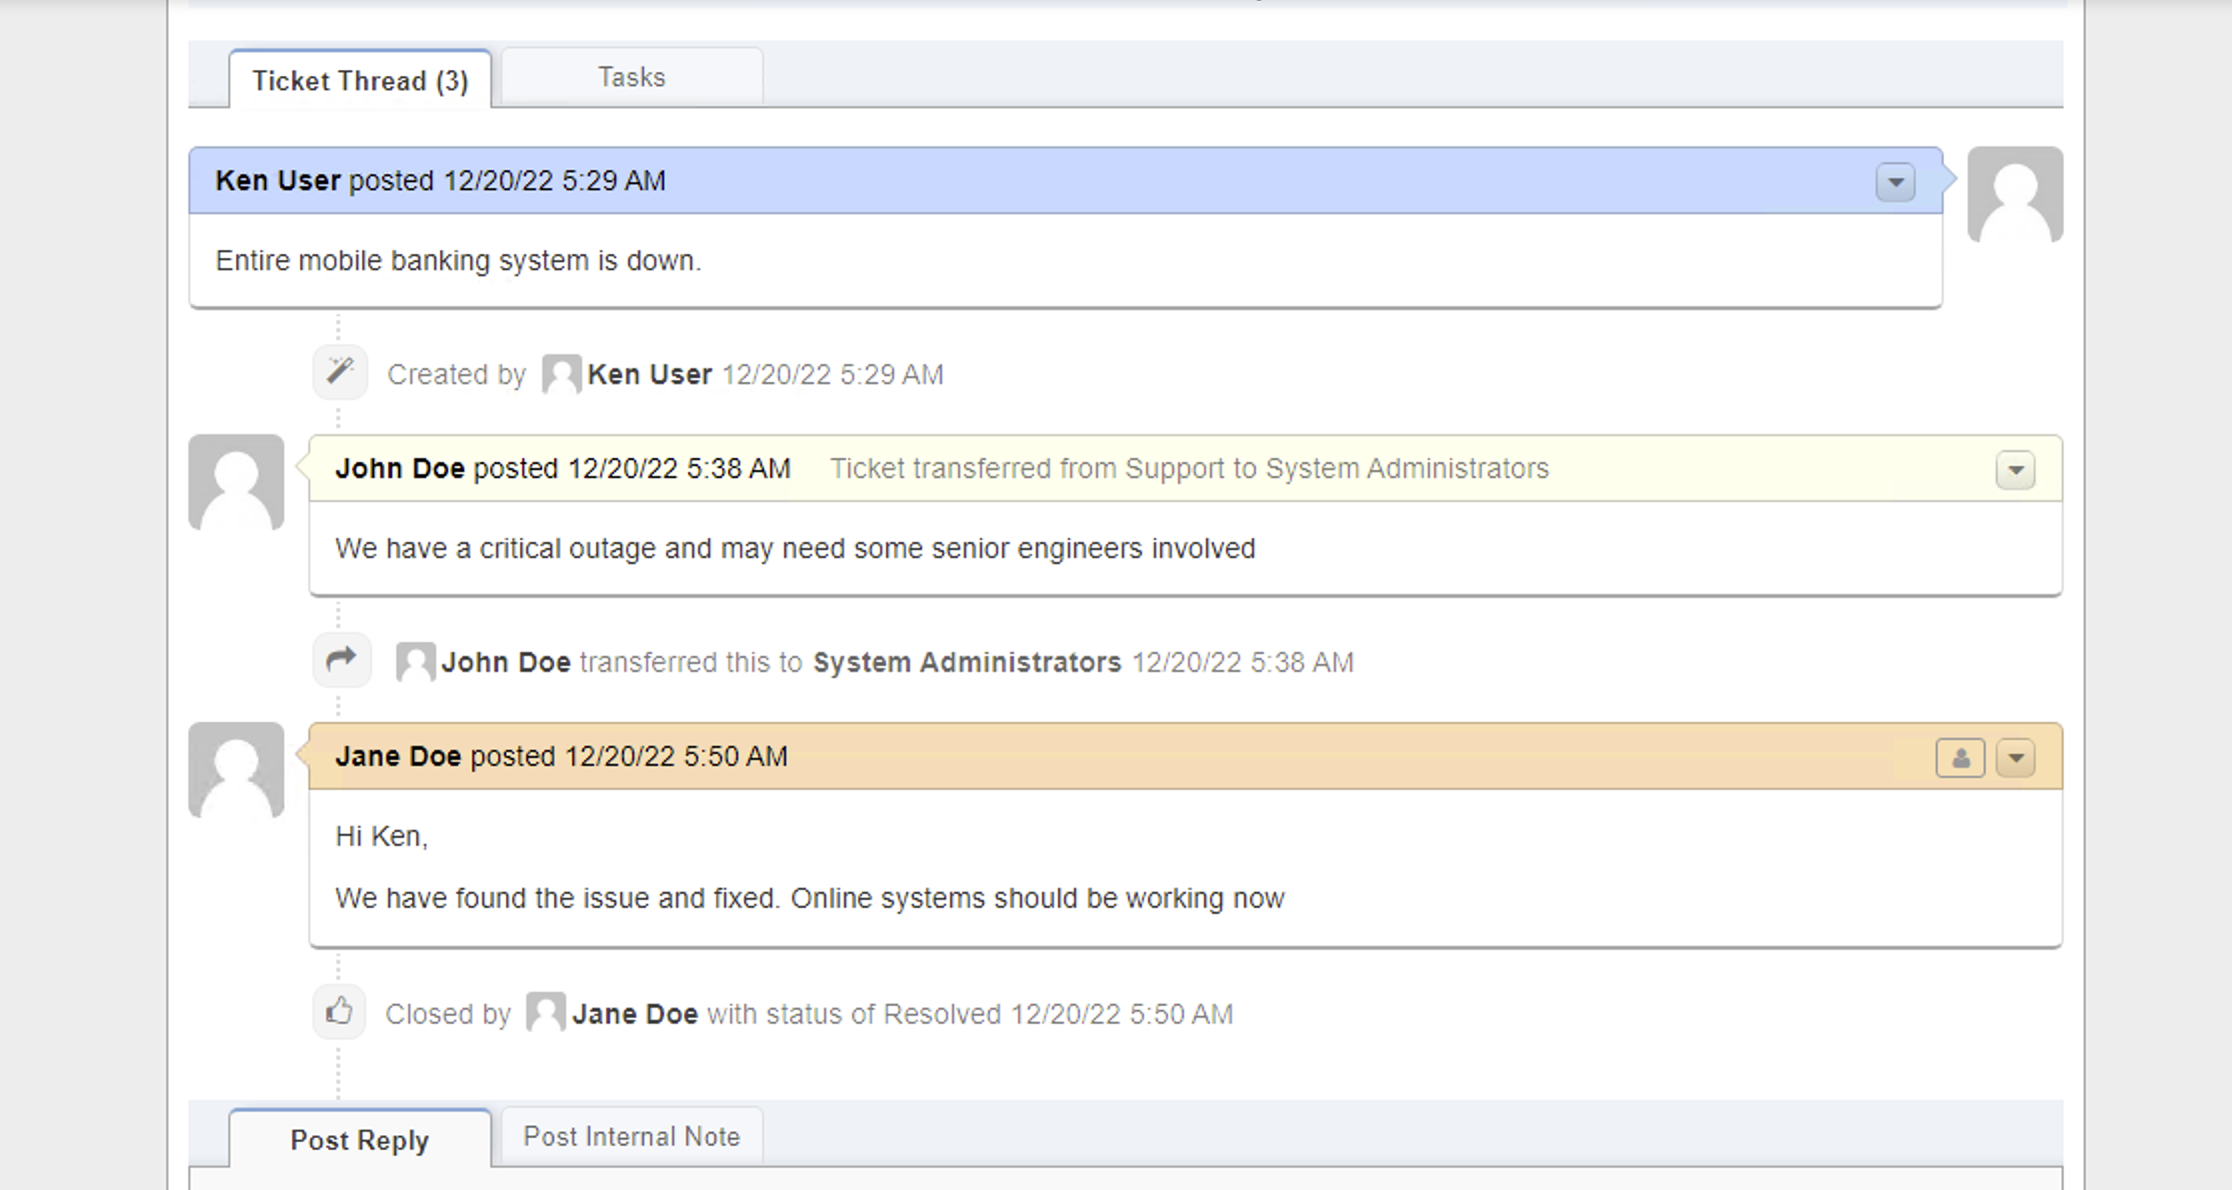Viewport: 2232px width, 1190px height.
Task: Click Jane Doe's large avatar beside her post
Action: point(236,770)
